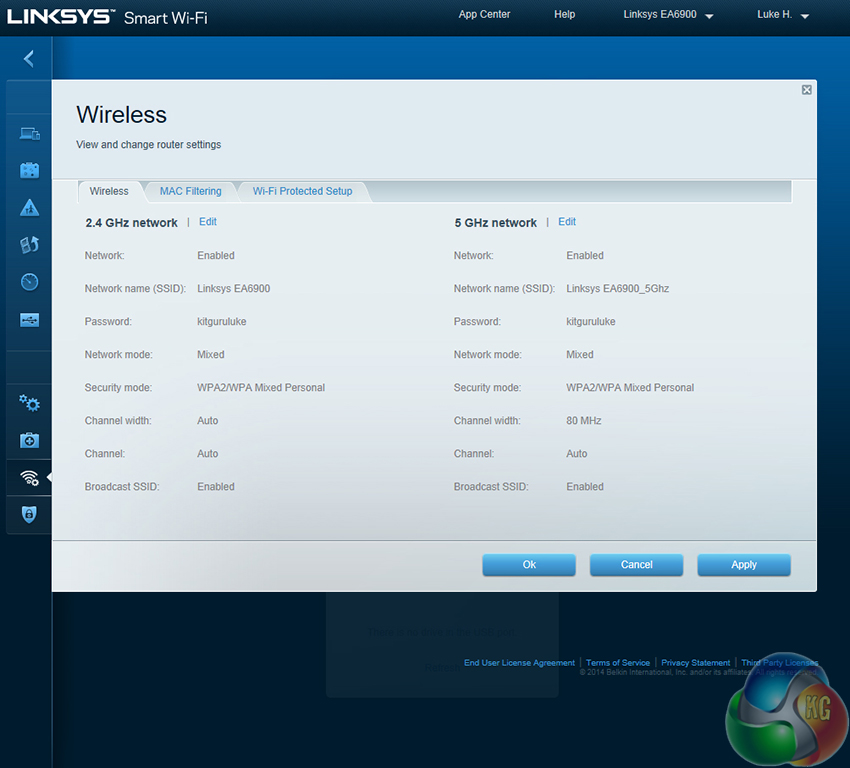Select the 'Linksys EA6900_5Ghz' SSID value
The width and height of the screenshot is (850, 768).
click(617, 288)
